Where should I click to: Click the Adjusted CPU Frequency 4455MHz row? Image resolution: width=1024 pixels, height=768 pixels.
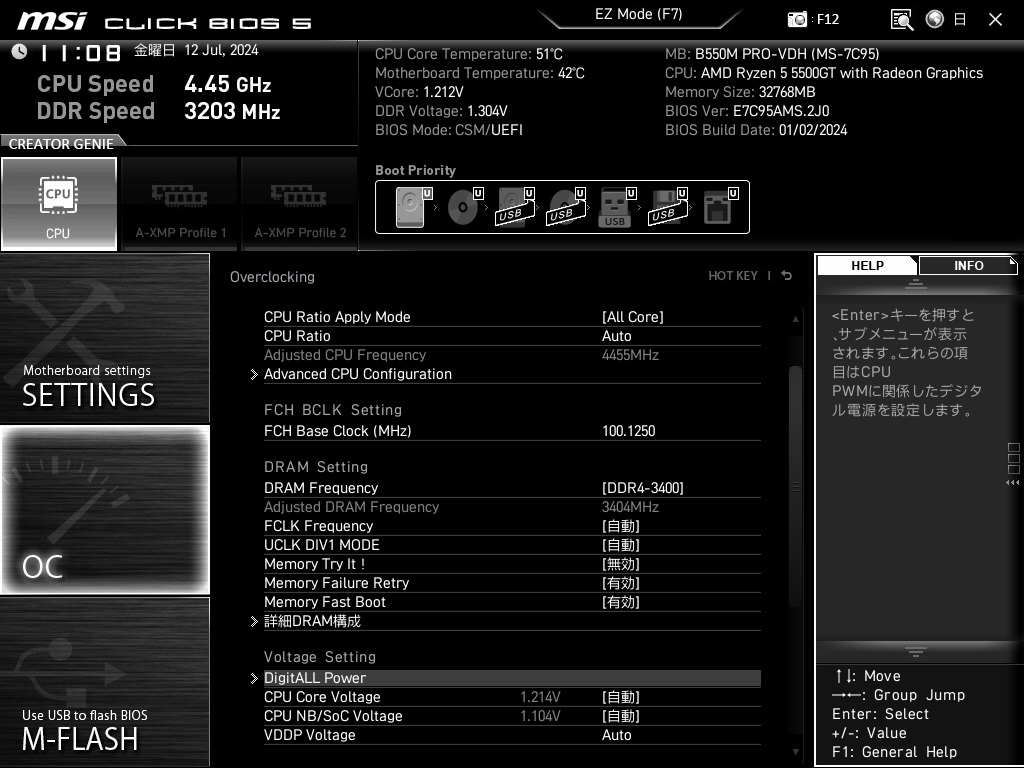[x=512, y=355]
